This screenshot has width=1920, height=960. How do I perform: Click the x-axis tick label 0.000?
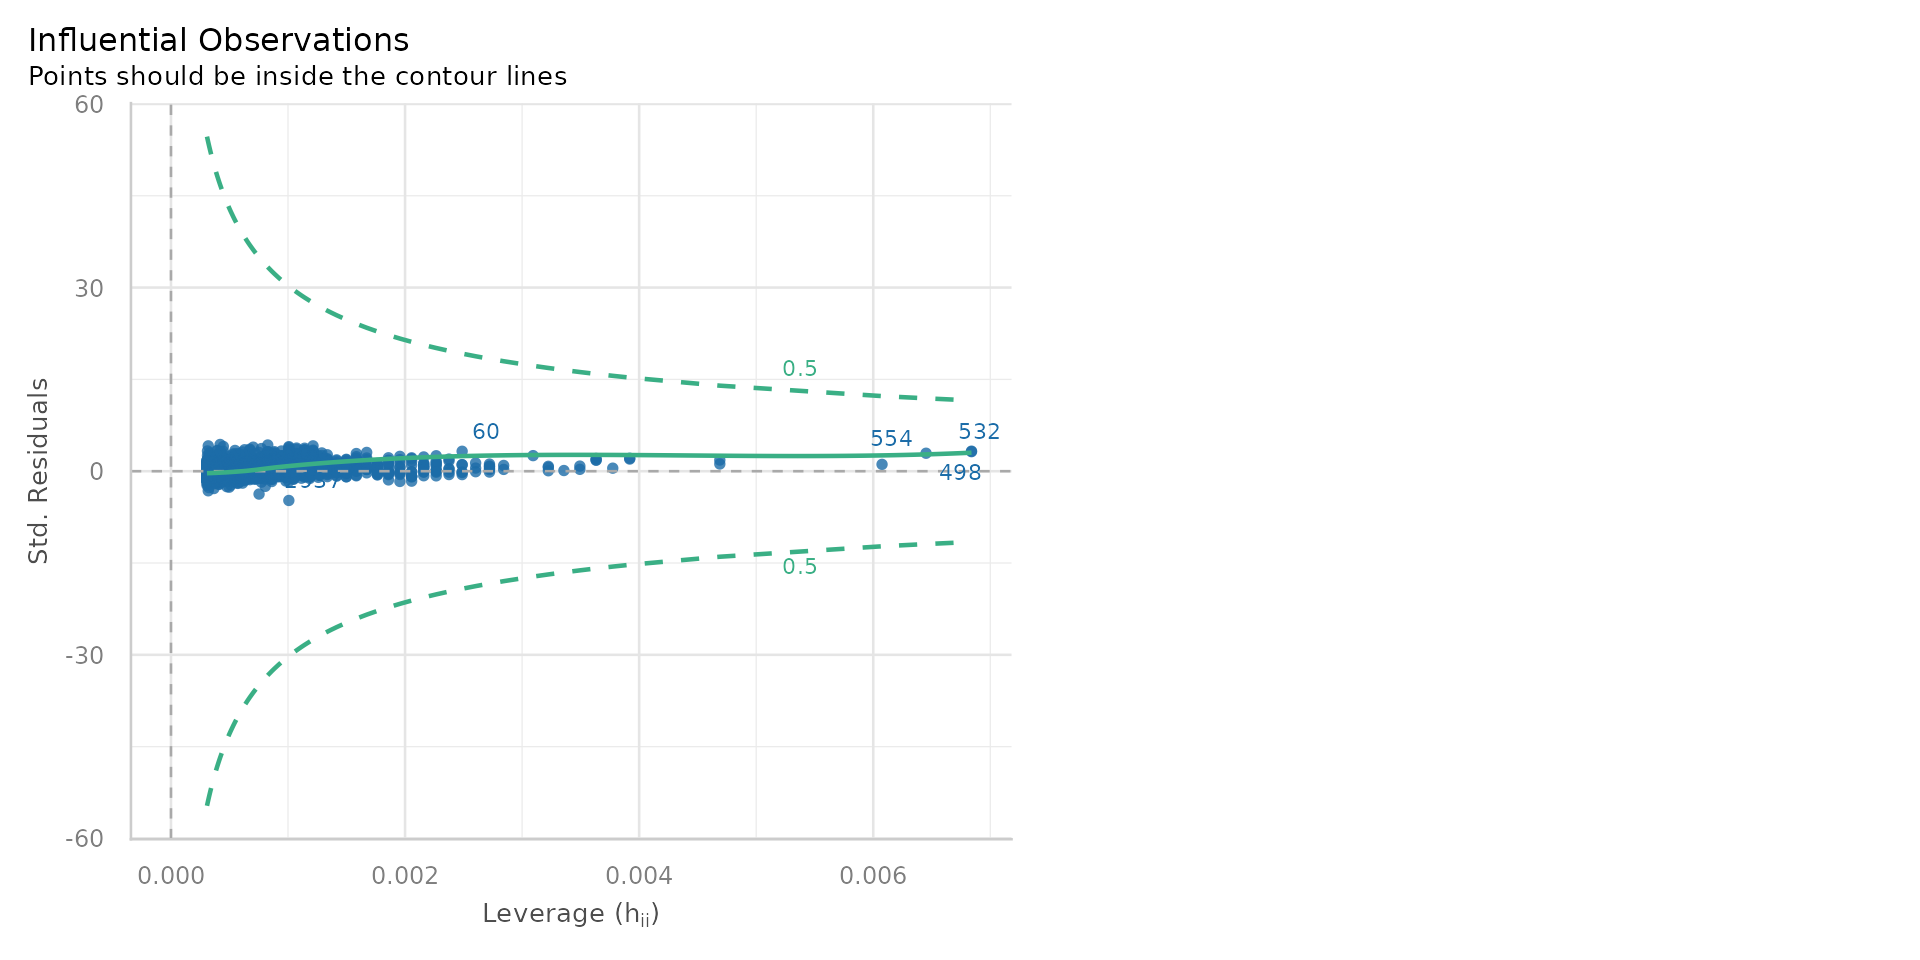(171, 877)
